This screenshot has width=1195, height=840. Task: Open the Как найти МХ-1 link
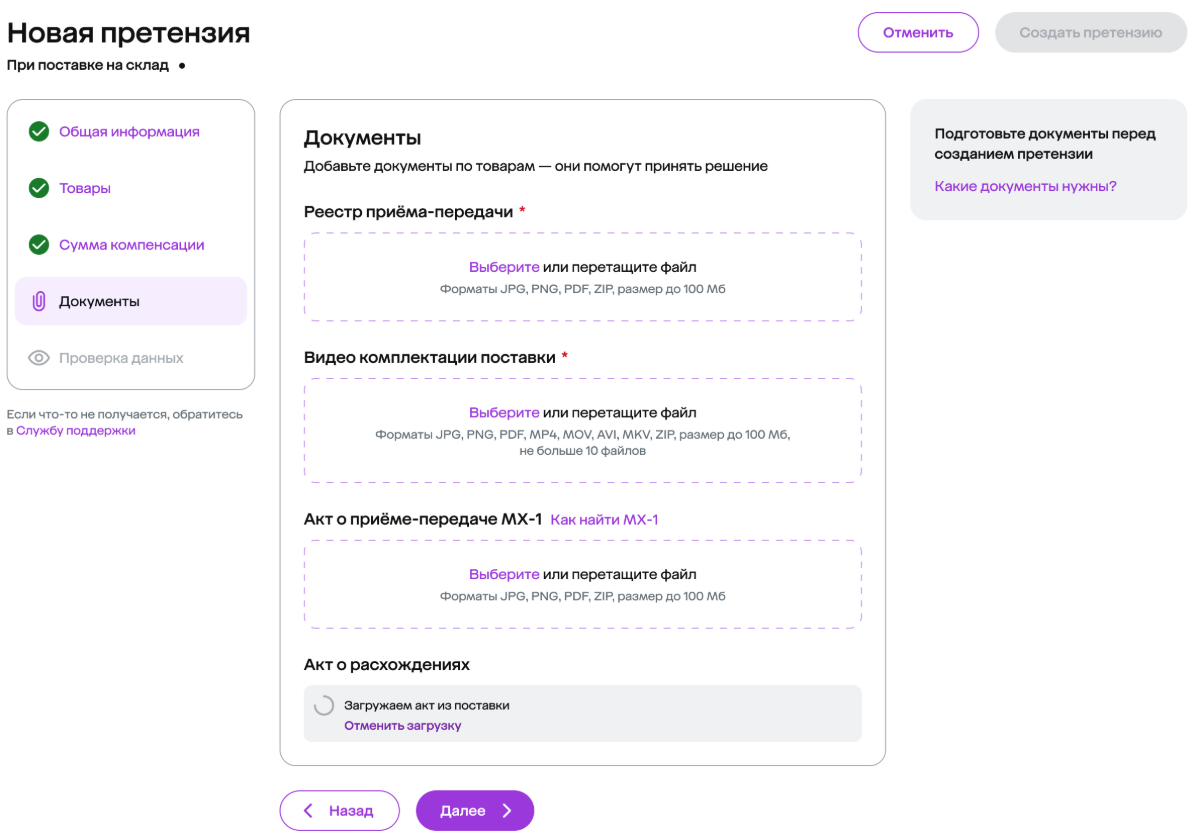click(x=604, y=519)
